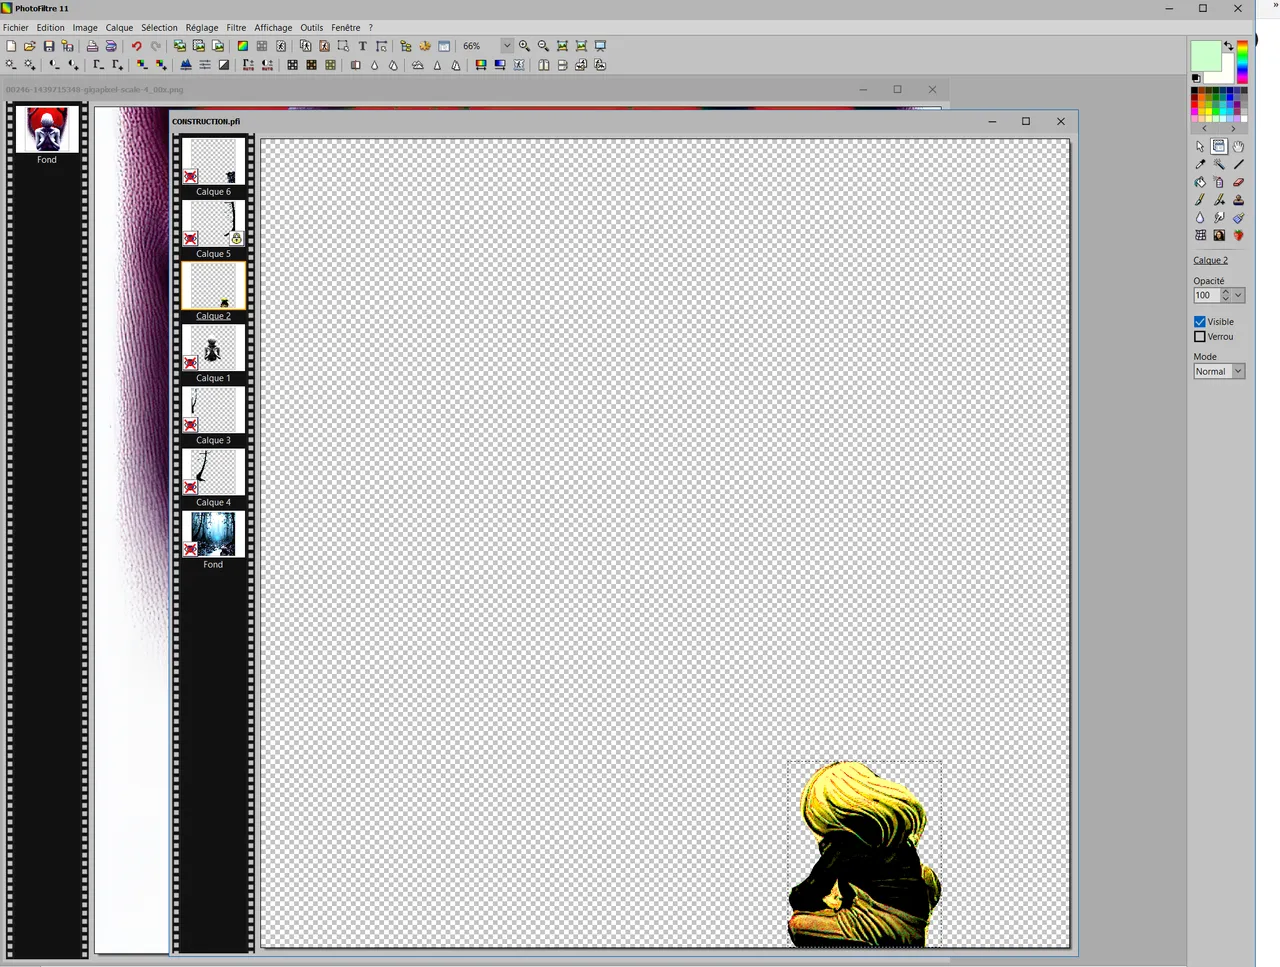This screenshot has height=967, width=1280.
Task: Click the Zoom in magnifier icon
Action: [x=524, y=46]
